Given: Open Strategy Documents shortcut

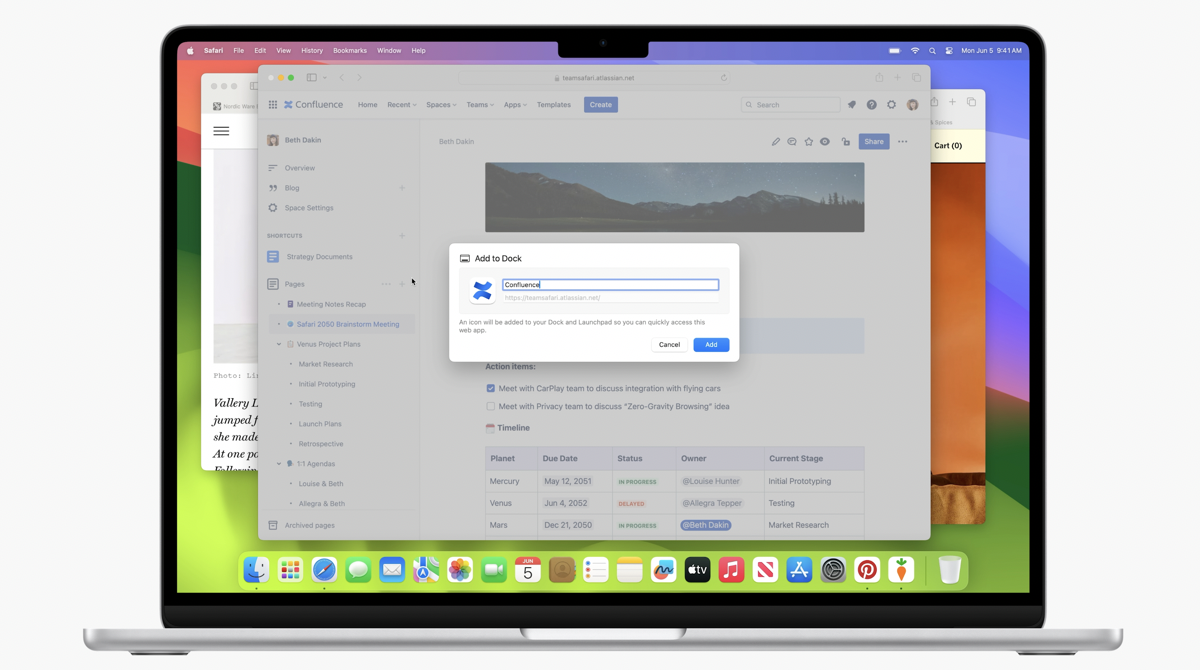Looking at the screenshot, I should (319, 257).
